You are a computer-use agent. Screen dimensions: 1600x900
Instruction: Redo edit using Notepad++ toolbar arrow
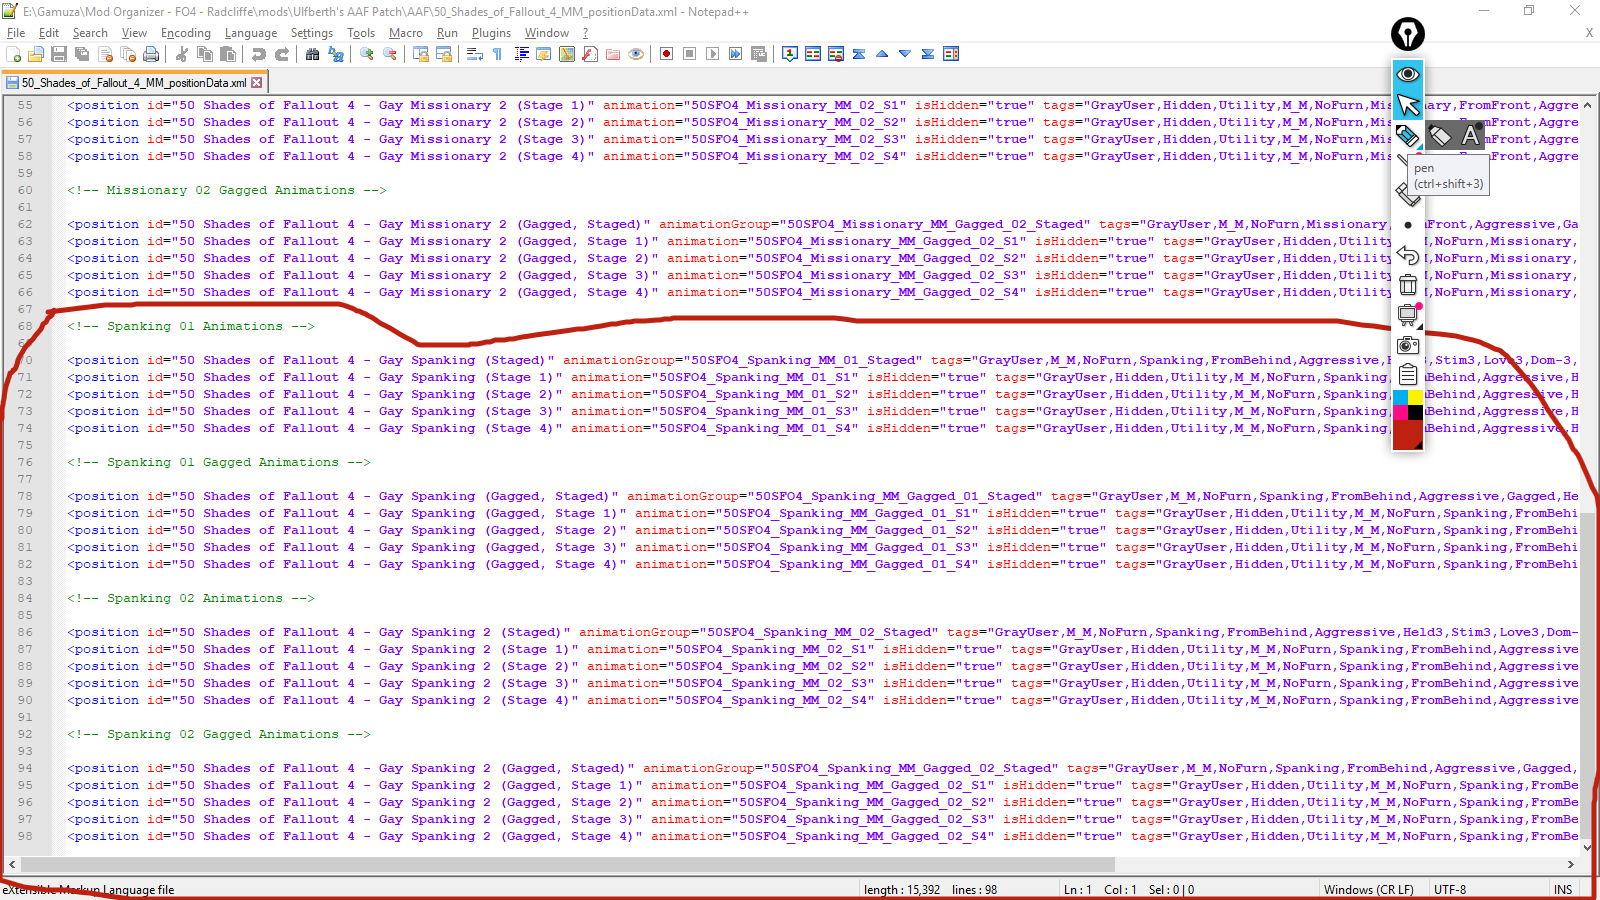click(282, 54)
